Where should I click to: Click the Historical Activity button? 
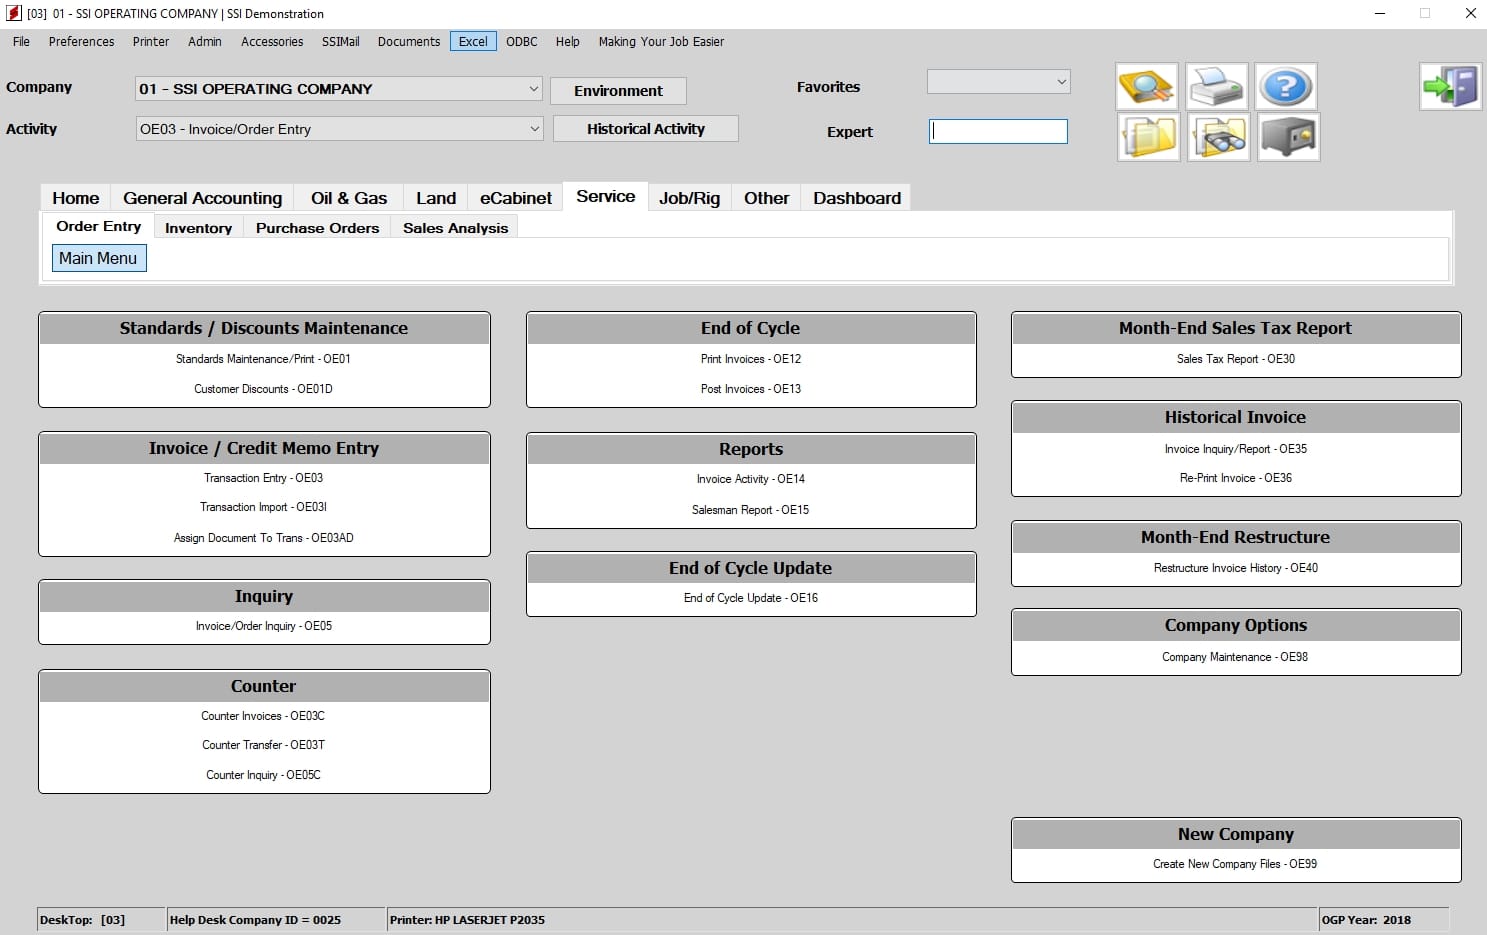(x=645, y=128)
